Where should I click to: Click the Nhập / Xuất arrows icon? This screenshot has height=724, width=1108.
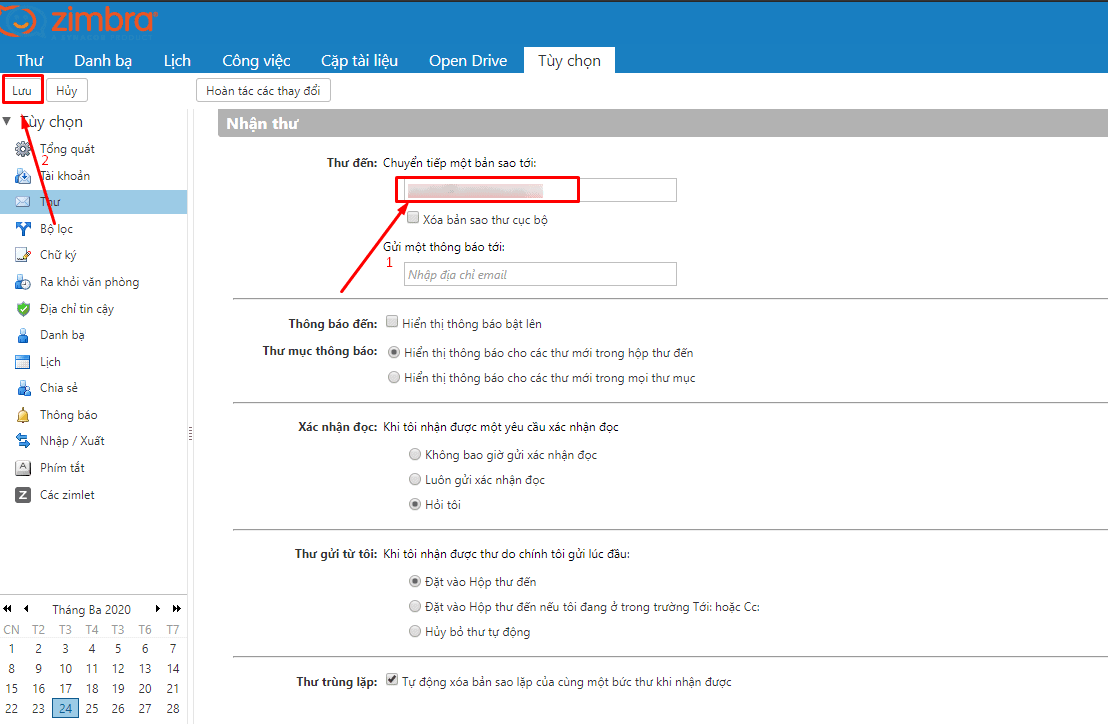point(23,441)
